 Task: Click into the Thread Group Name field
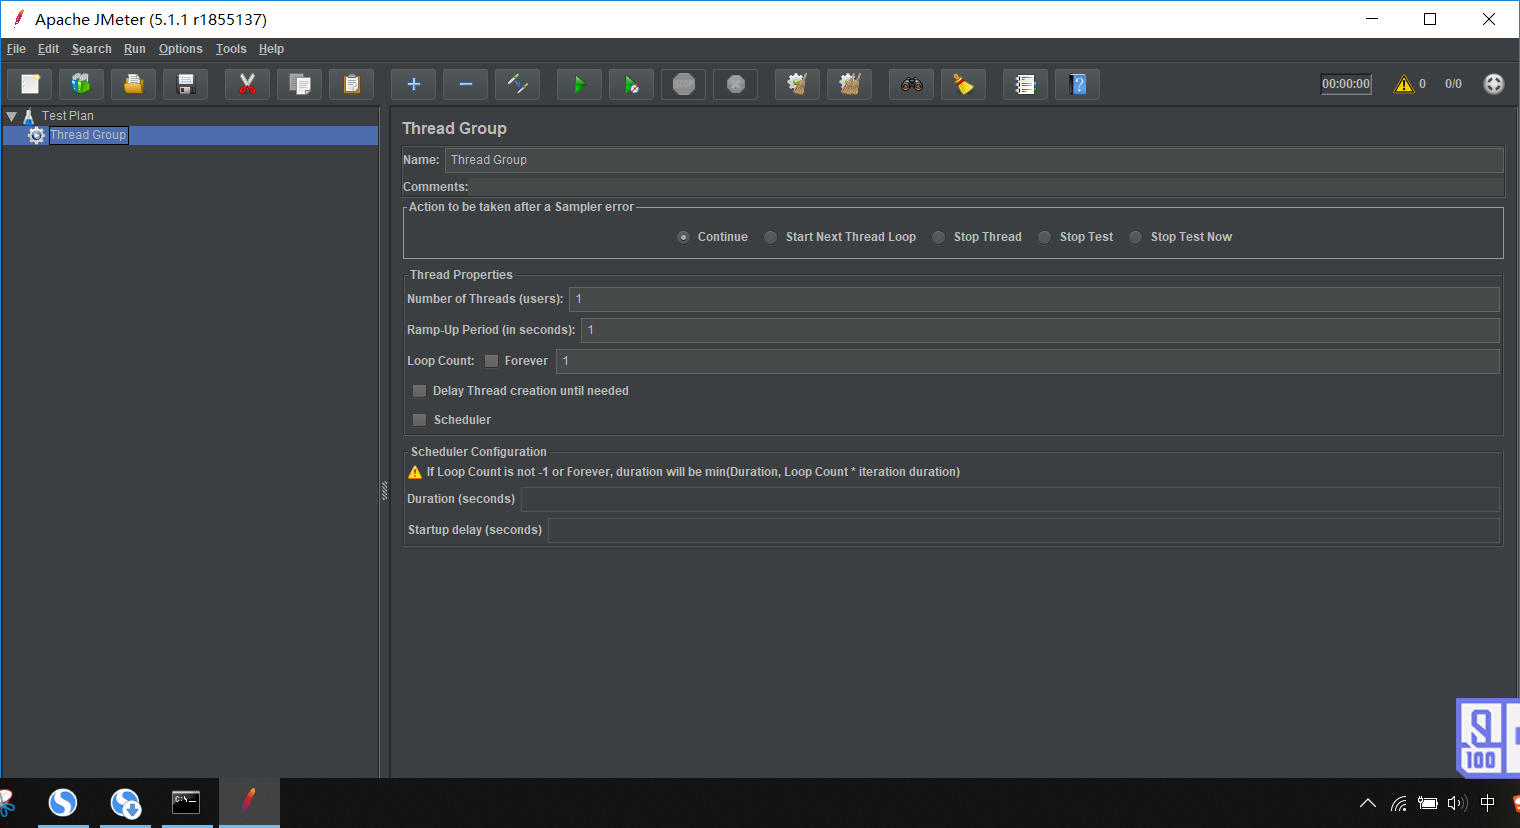[x=974, y=160]
